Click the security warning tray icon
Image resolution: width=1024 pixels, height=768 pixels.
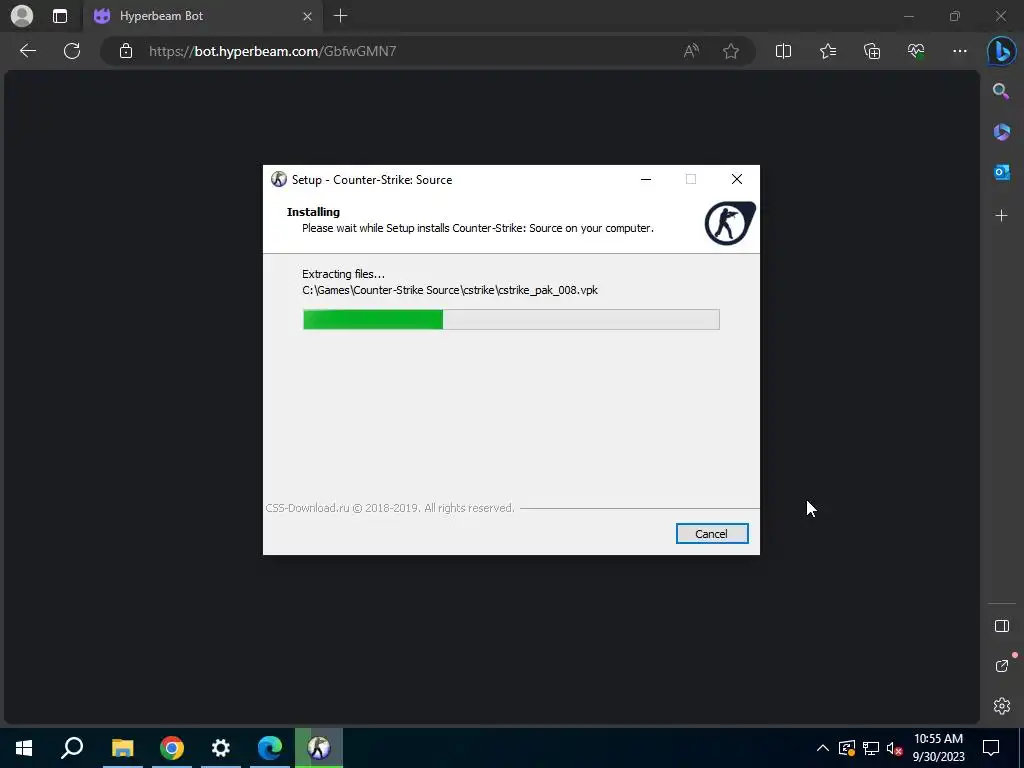(847, 748)
